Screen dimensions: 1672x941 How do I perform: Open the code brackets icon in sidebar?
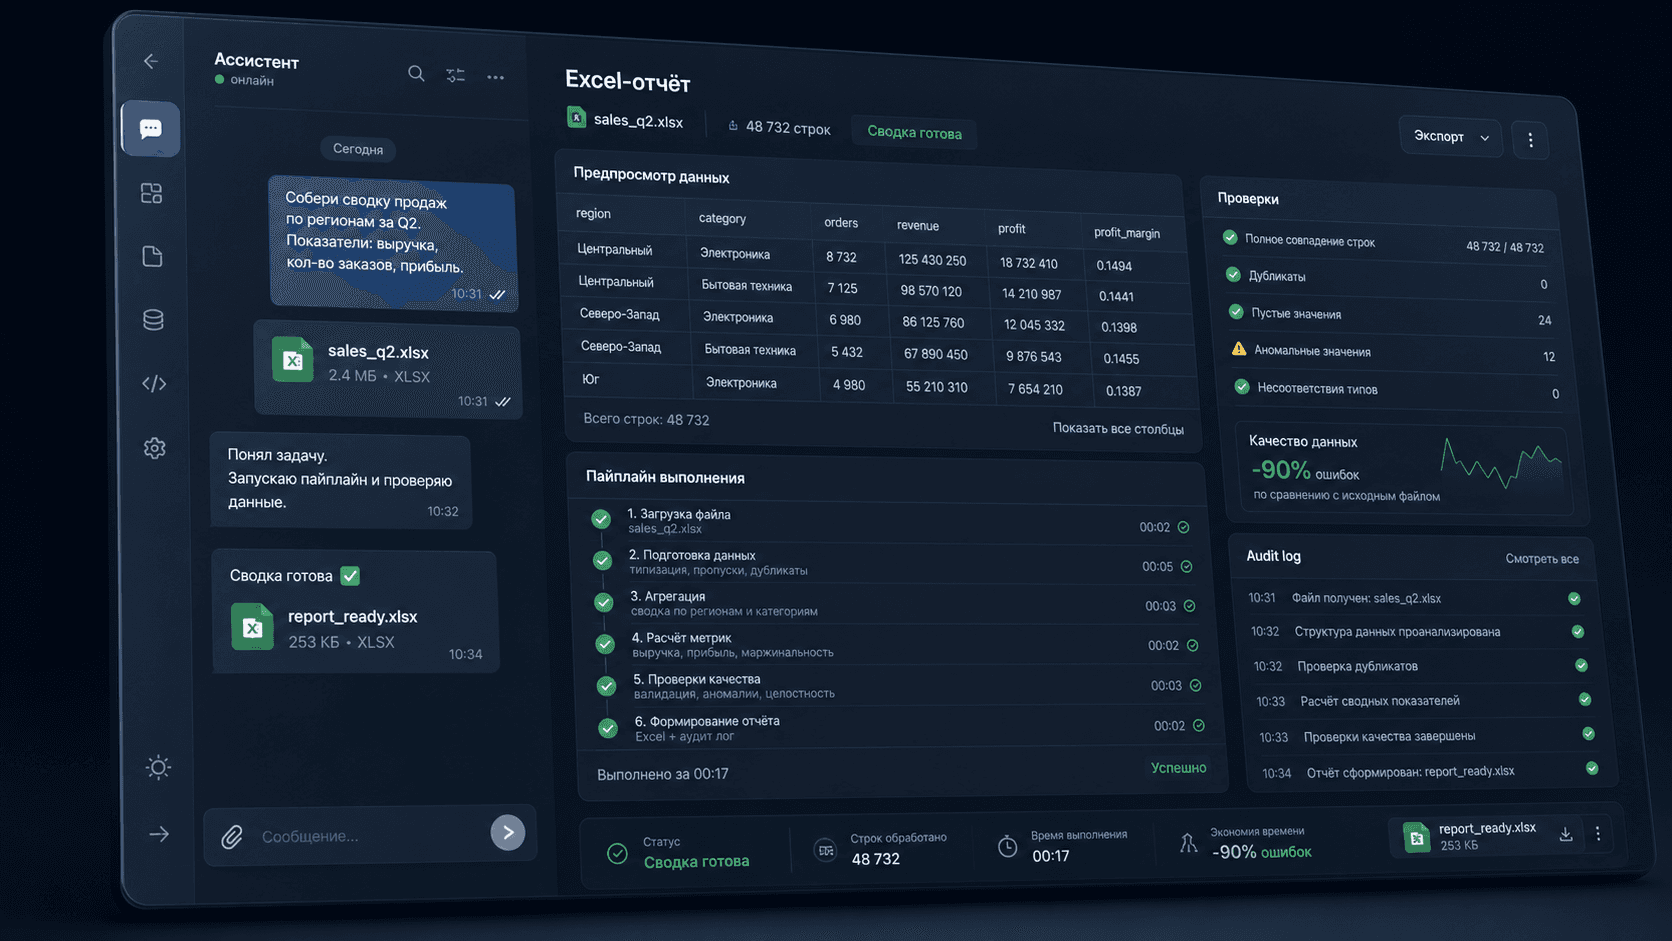[154, 384]
